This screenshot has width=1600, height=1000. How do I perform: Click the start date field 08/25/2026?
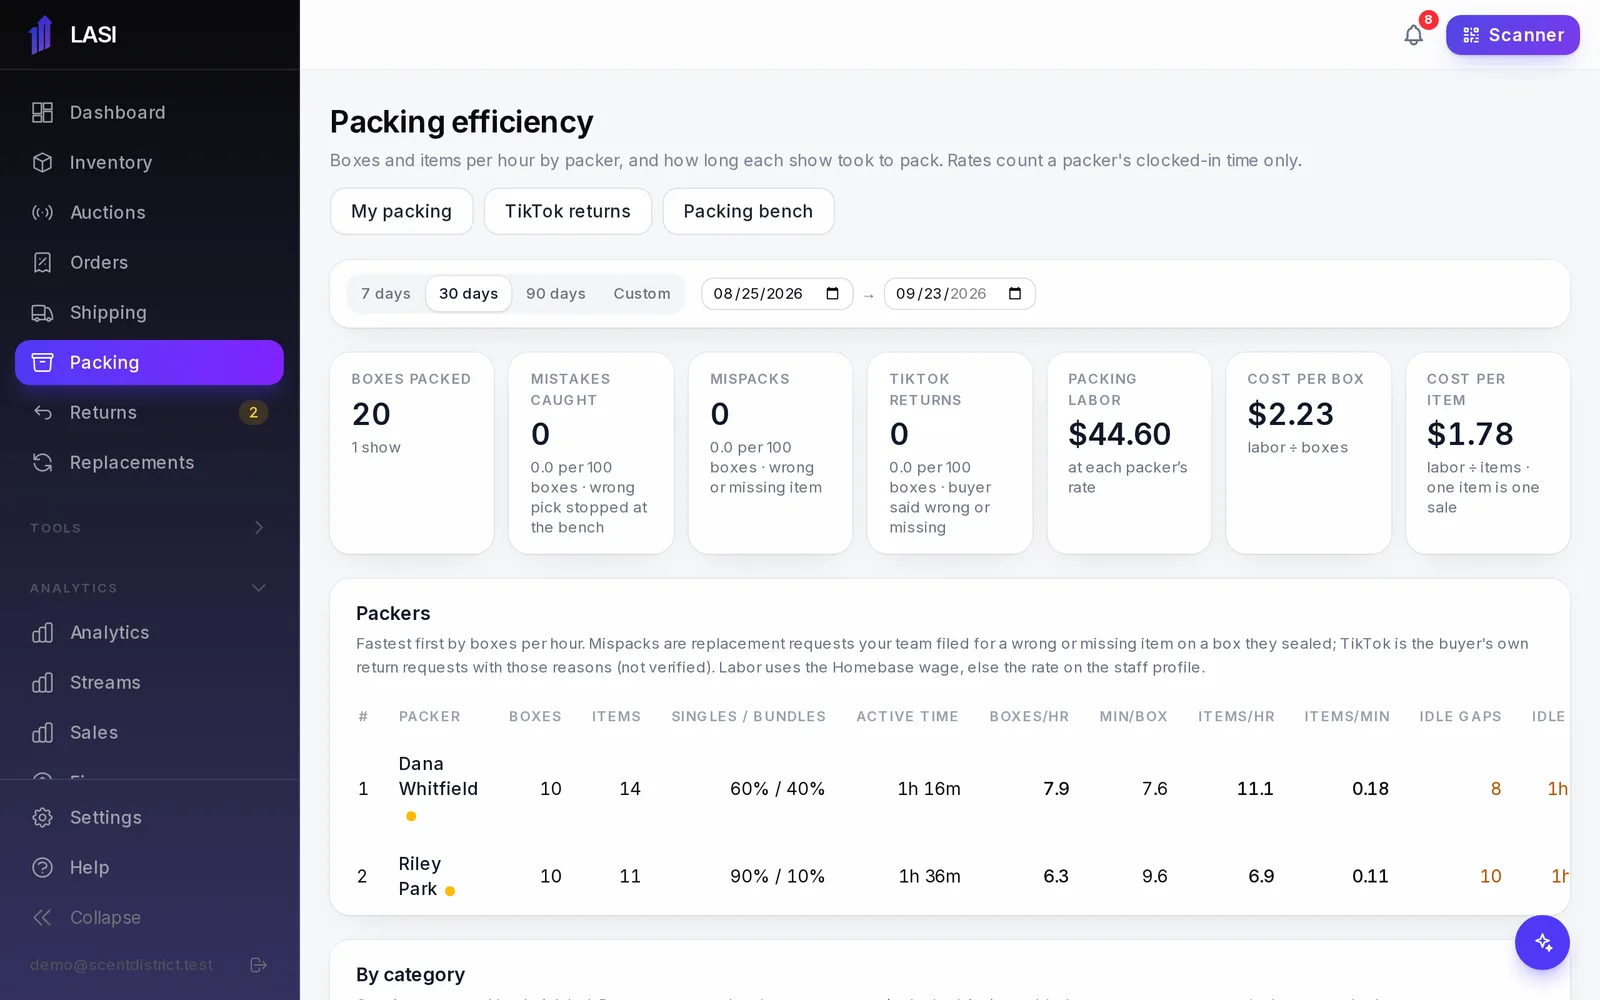(x=777, y=294)
